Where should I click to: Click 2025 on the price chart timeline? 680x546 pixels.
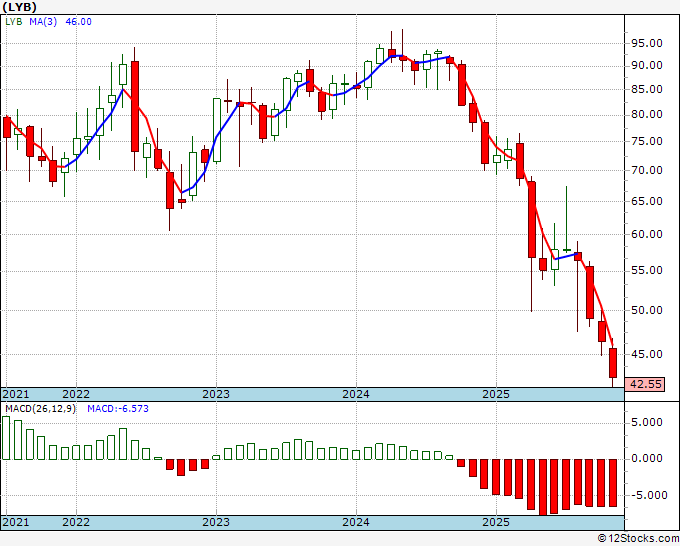click(496, 395)
